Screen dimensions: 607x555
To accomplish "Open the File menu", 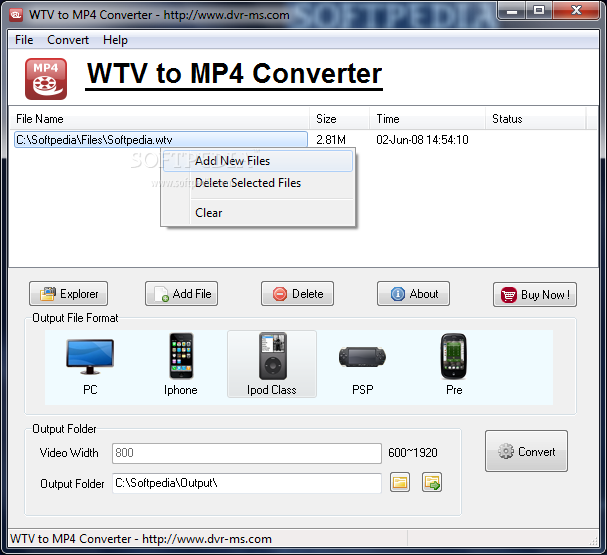I will tap(24, 40).
